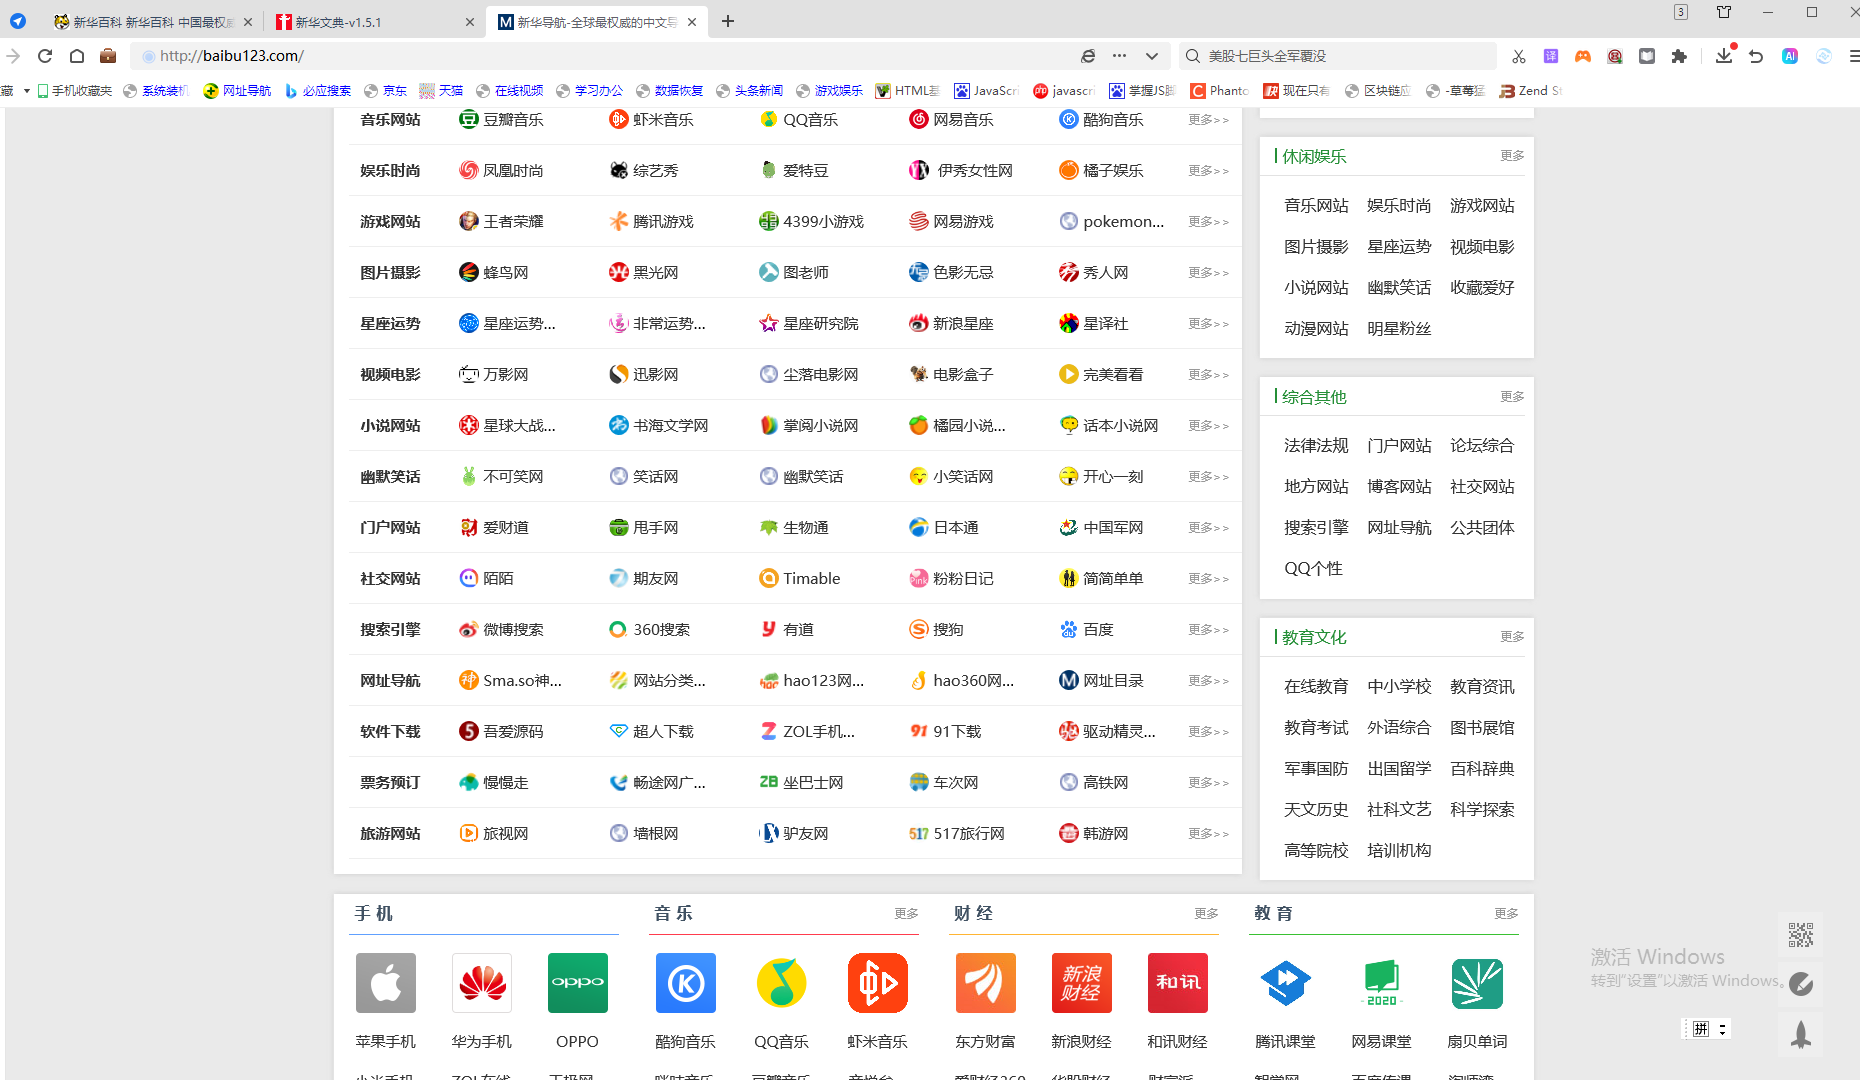Open the 华为手机 Huawei icon
Viewport: 1860px width, 1080px height.
(x=482, y=983)
